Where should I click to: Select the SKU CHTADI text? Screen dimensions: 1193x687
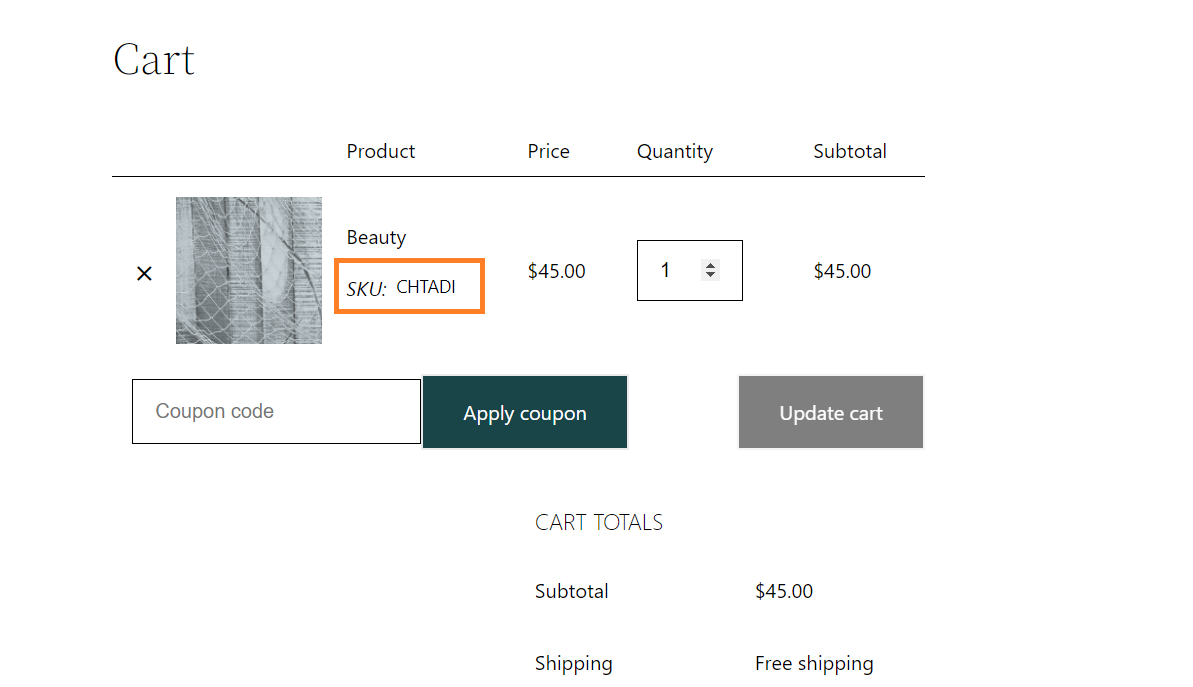401,288
